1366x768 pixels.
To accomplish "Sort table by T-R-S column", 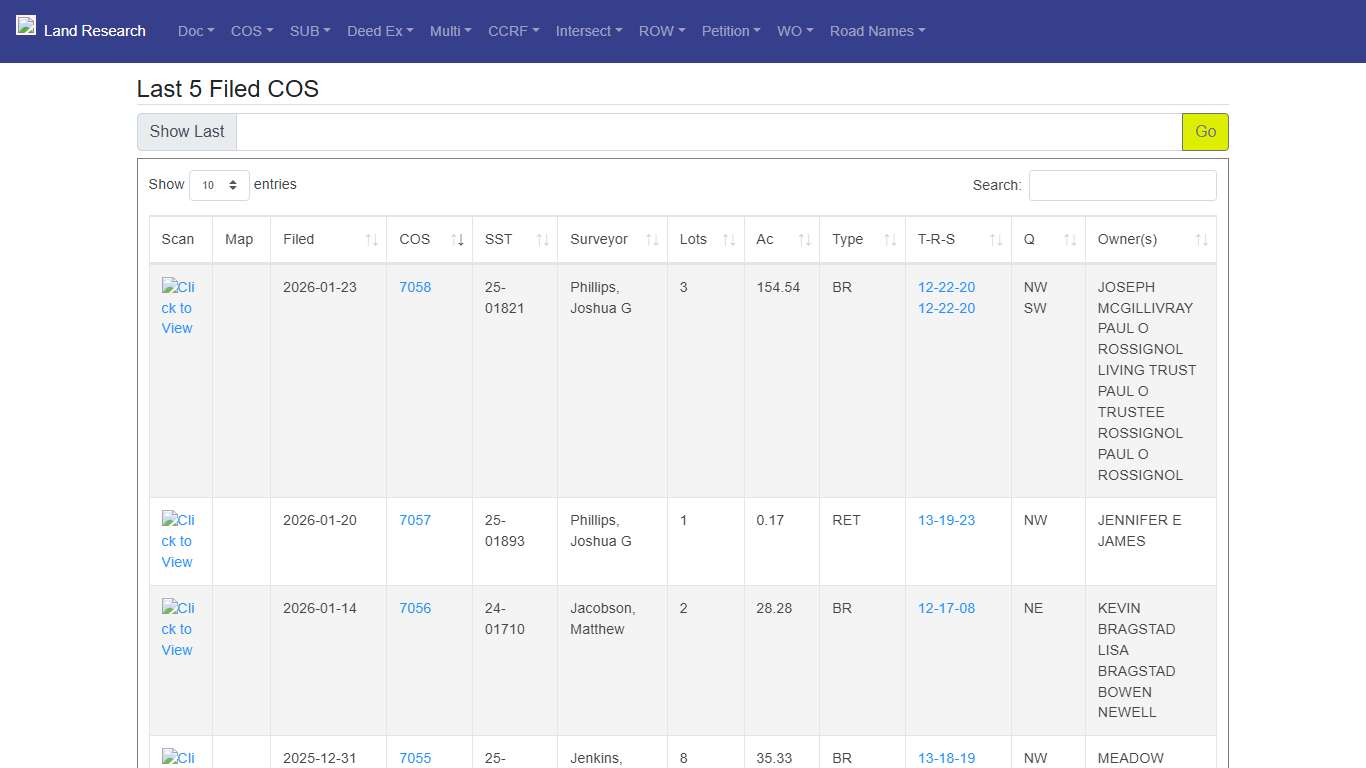I will [957, 240].
